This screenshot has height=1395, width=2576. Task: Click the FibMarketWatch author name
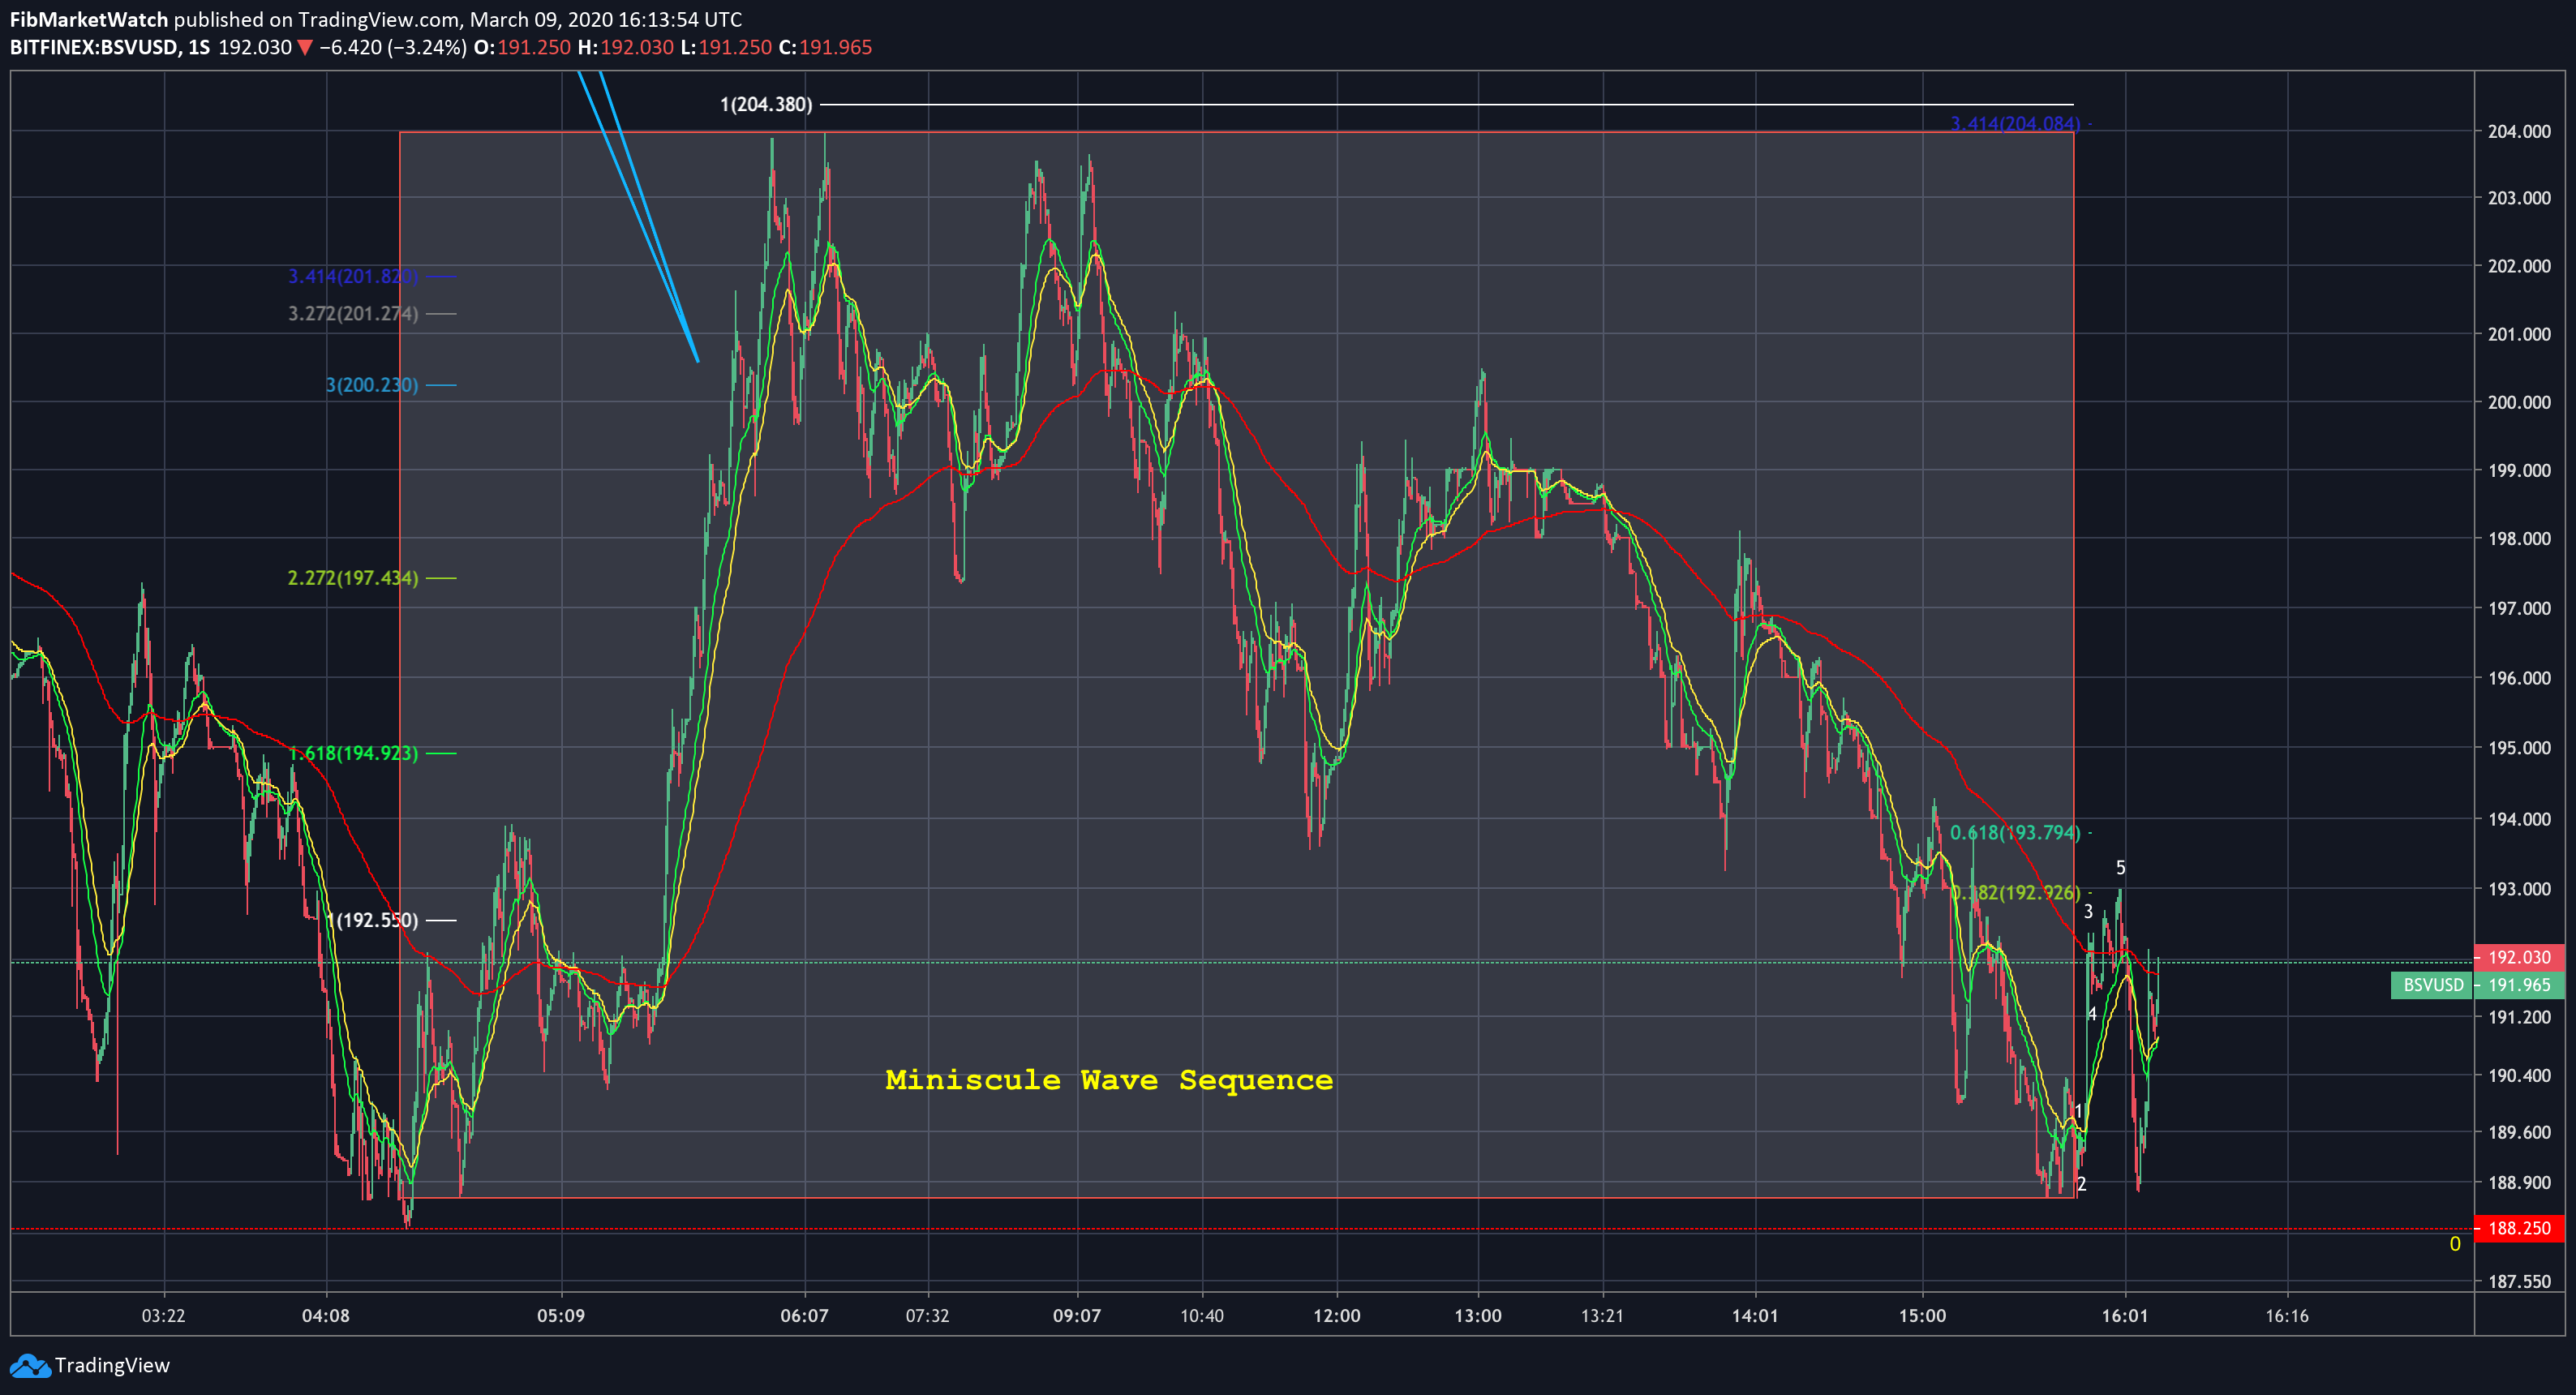89,19
